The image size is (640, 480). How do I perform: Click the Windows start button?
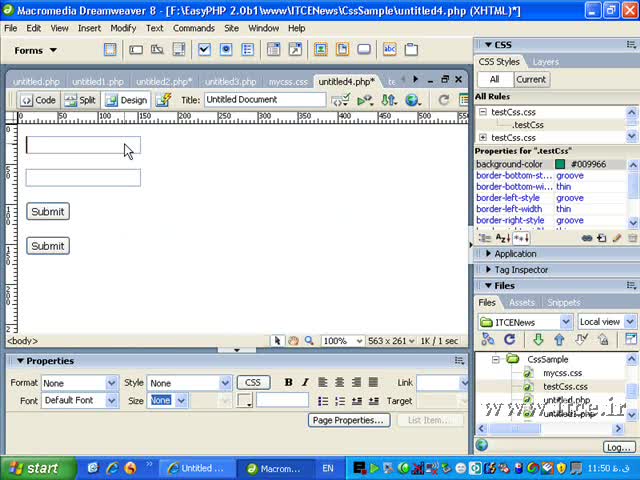tap(37, 469)
